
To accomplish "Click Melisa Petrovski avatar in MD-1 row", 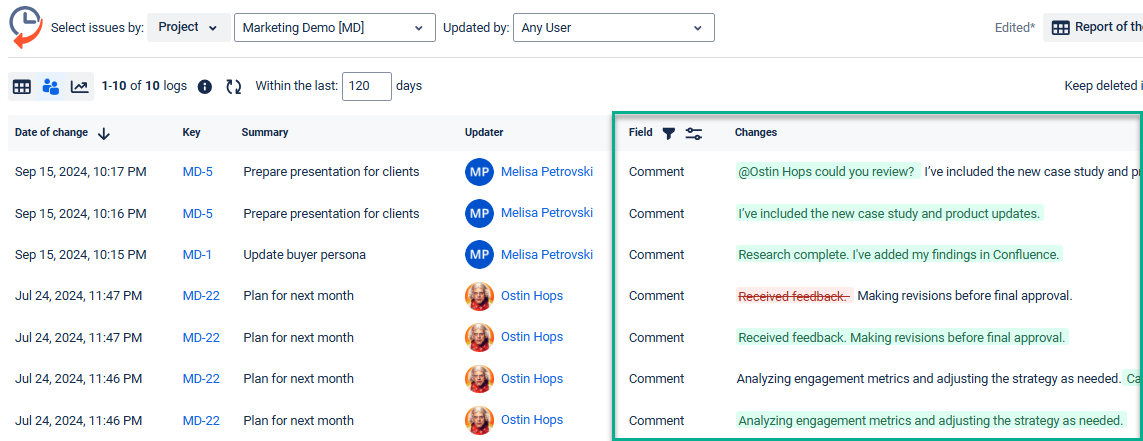I will pyautogui.click(x=479, y=254).
